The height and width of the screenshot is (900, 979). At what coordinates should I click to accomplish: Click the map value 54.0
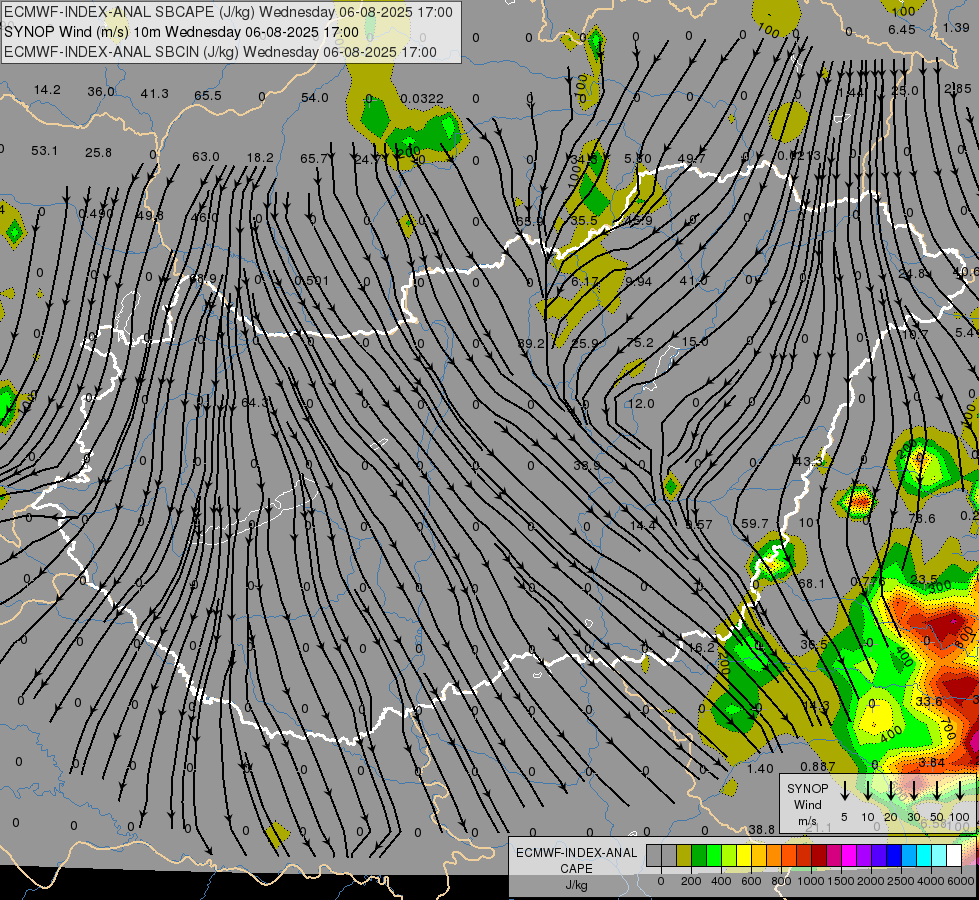[x=315, y=97]
